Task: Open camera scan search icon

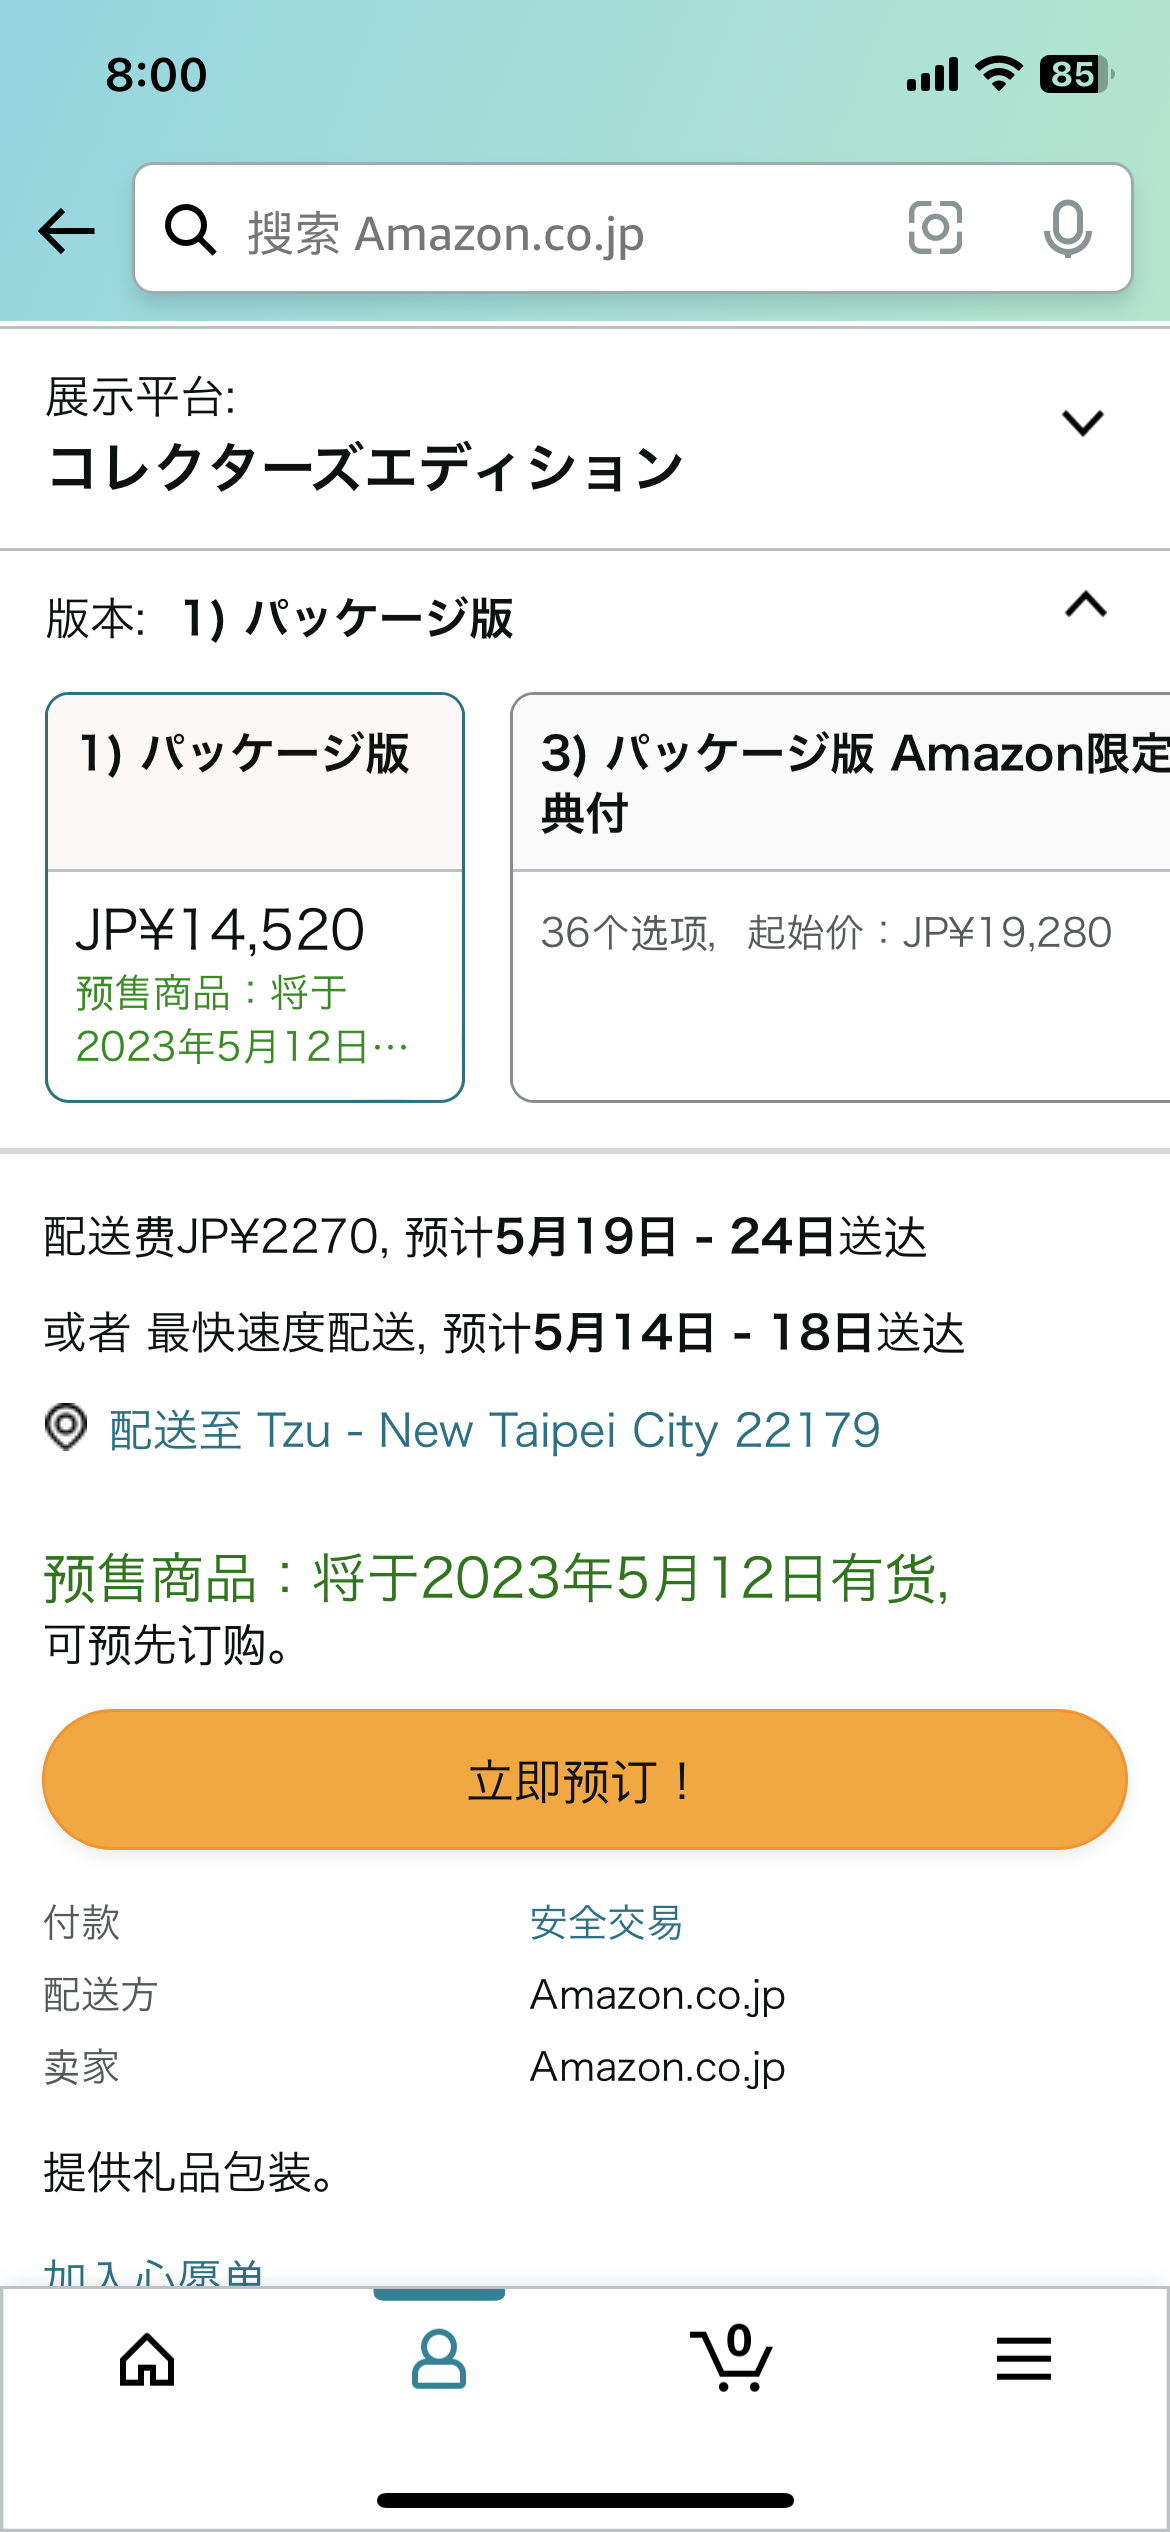Action: 935,228
